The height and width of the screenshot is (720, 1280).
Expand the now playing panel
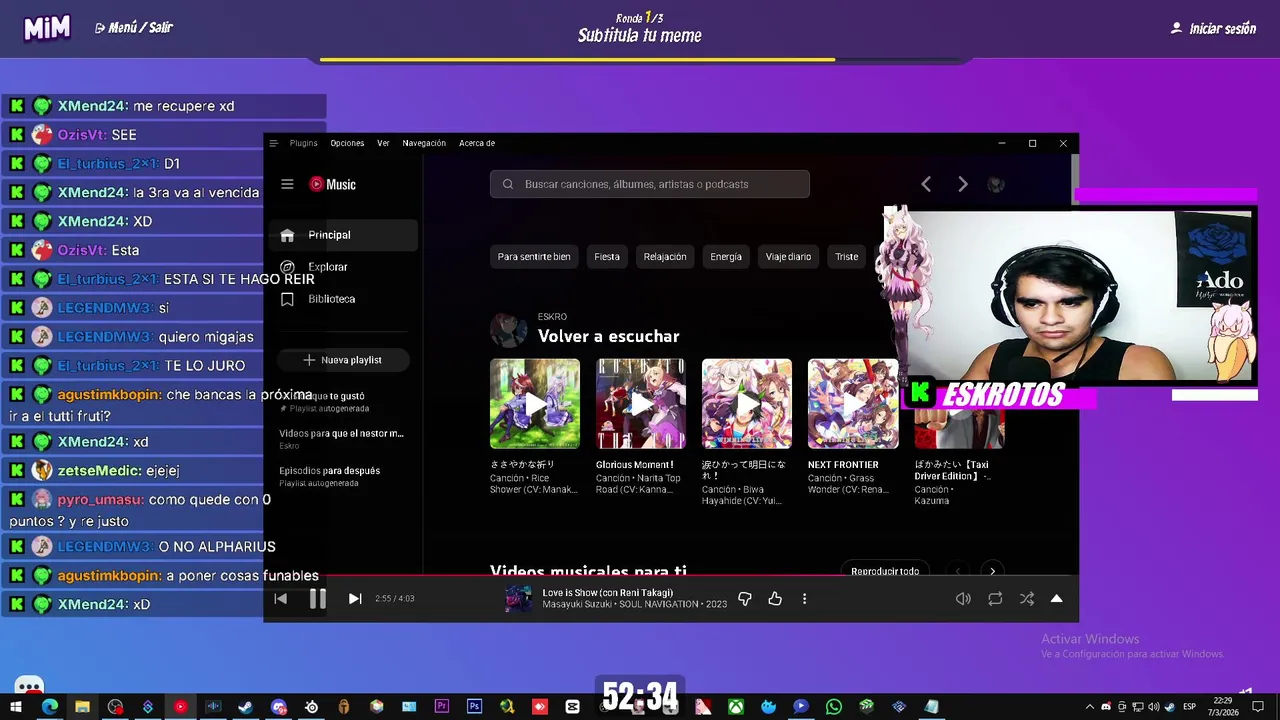pos(1057,599)
